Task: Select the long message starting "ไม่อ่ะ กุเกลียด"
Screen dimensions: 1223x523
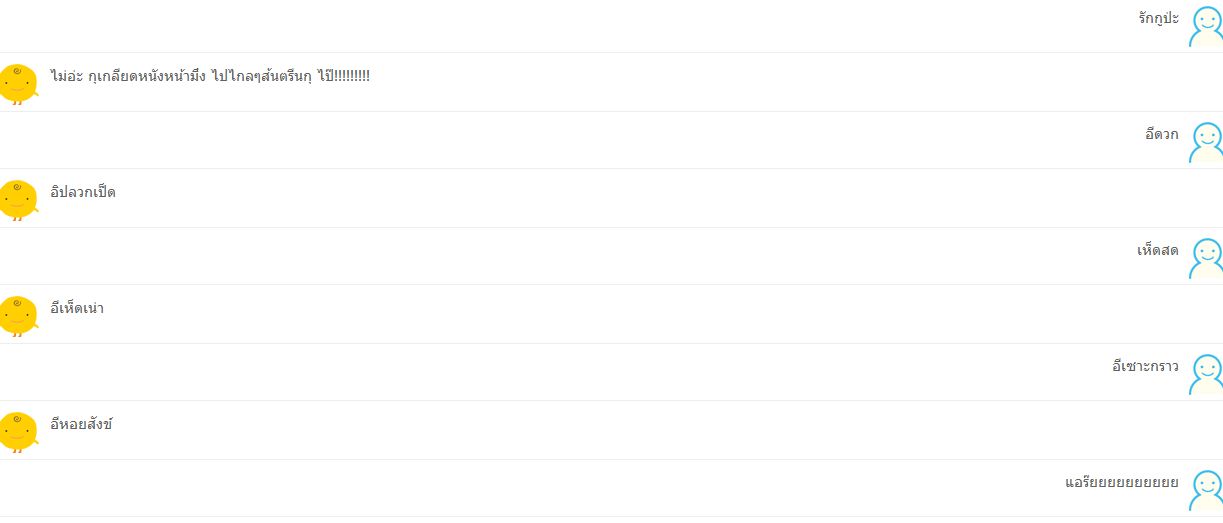Action: click(210, 76)
